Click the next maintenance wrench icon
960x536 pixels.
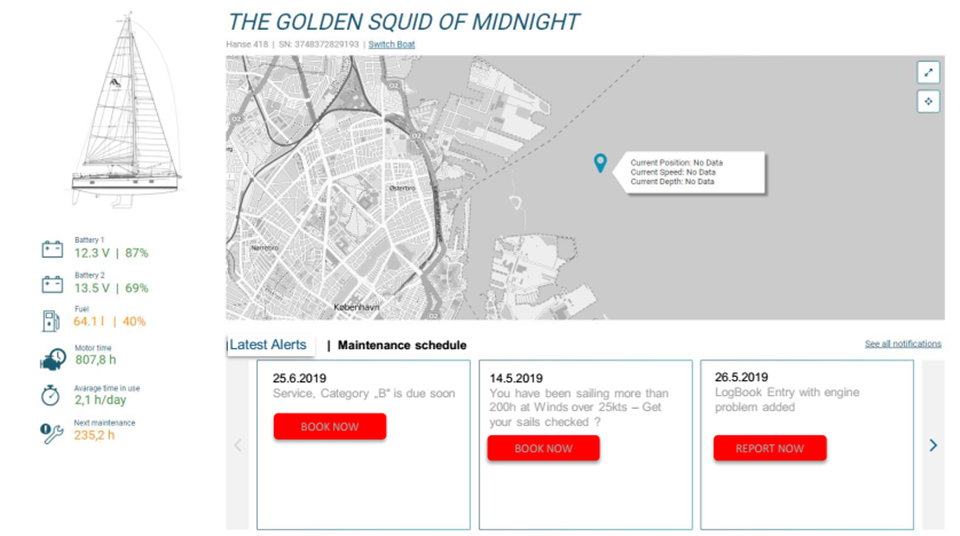(52, 432)
